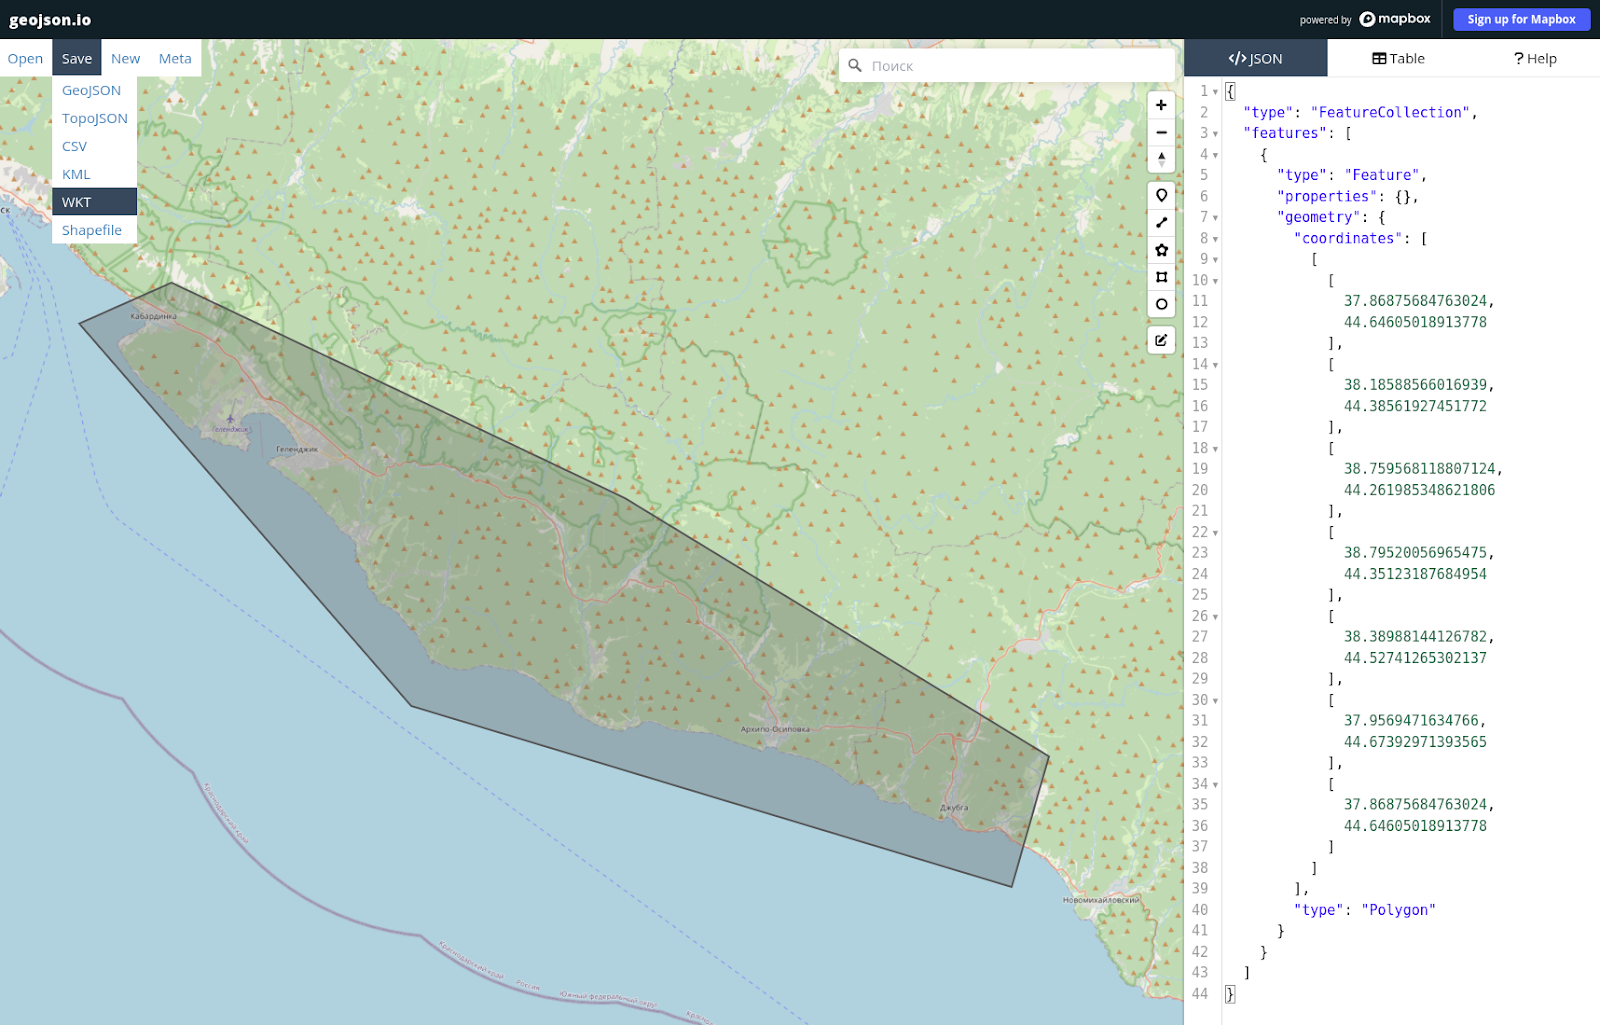
Task: Fold coordinate pair at line 22
Action: [1215, 533]
